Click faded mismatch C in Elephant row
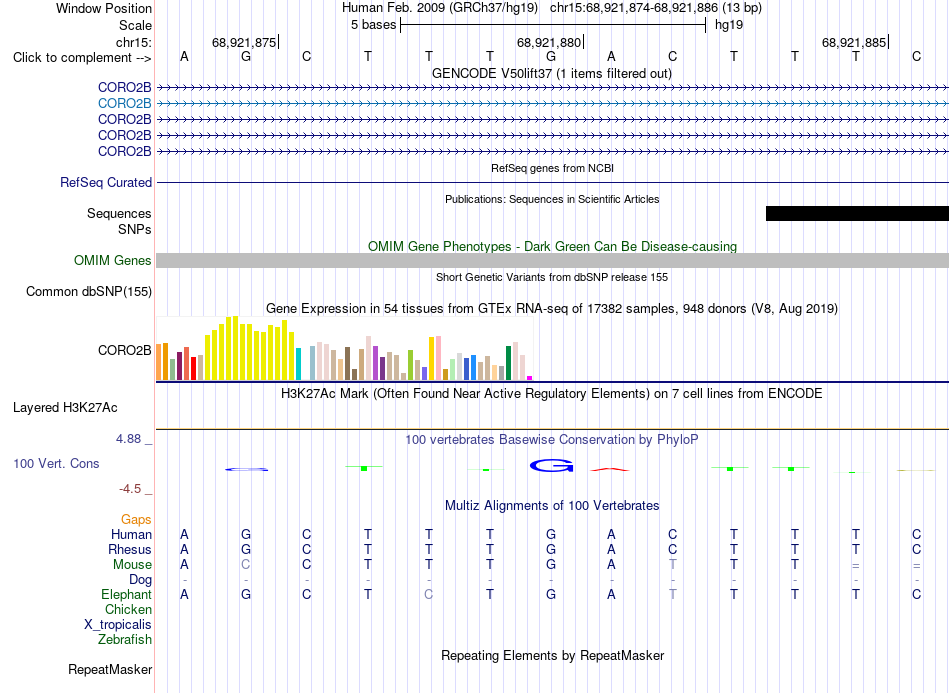 [428, 595]
